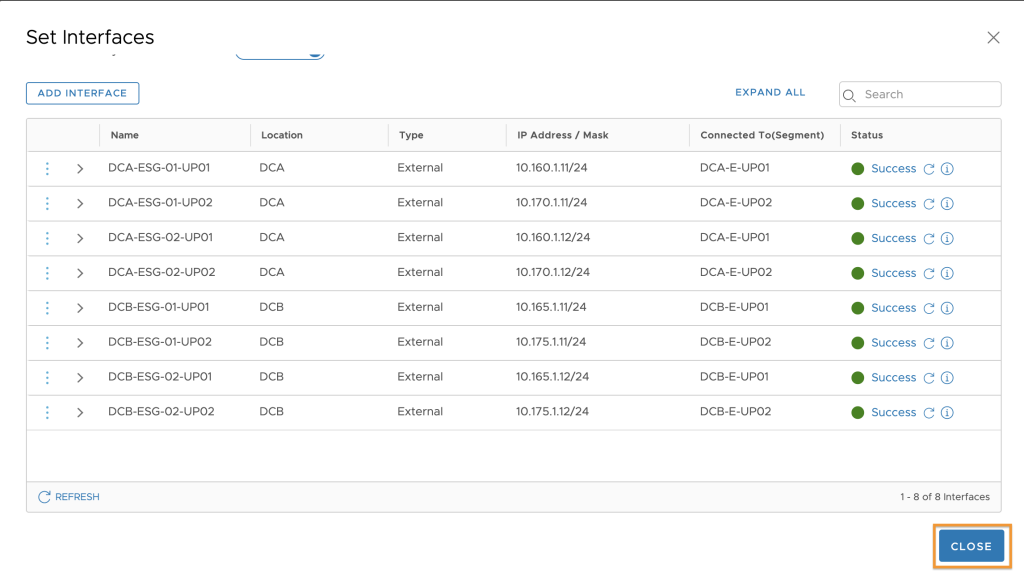Expand the DCA-ESG-01-UP01 interface row
The height and width of the screenshot is (585, 1024).
click(80, 168)
